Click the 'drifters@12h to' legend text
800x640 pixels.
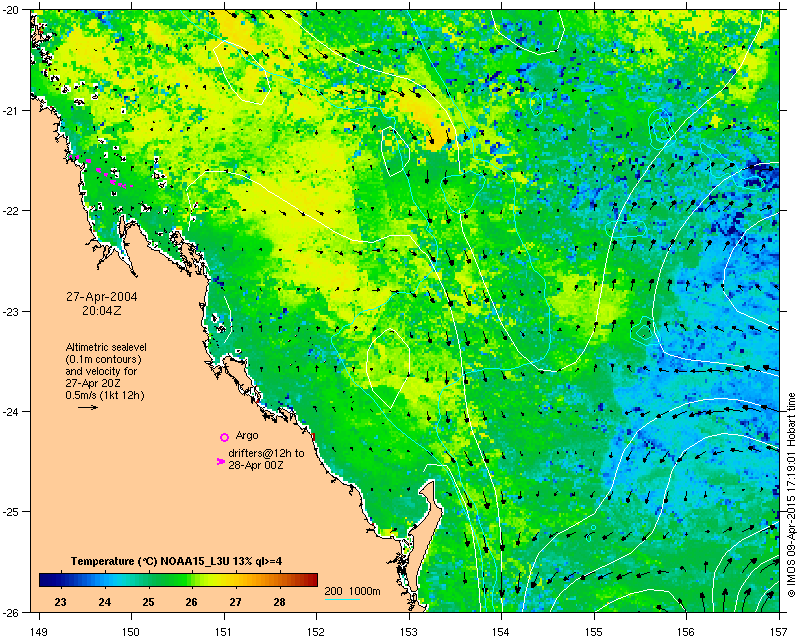click(x=266, y=453)
